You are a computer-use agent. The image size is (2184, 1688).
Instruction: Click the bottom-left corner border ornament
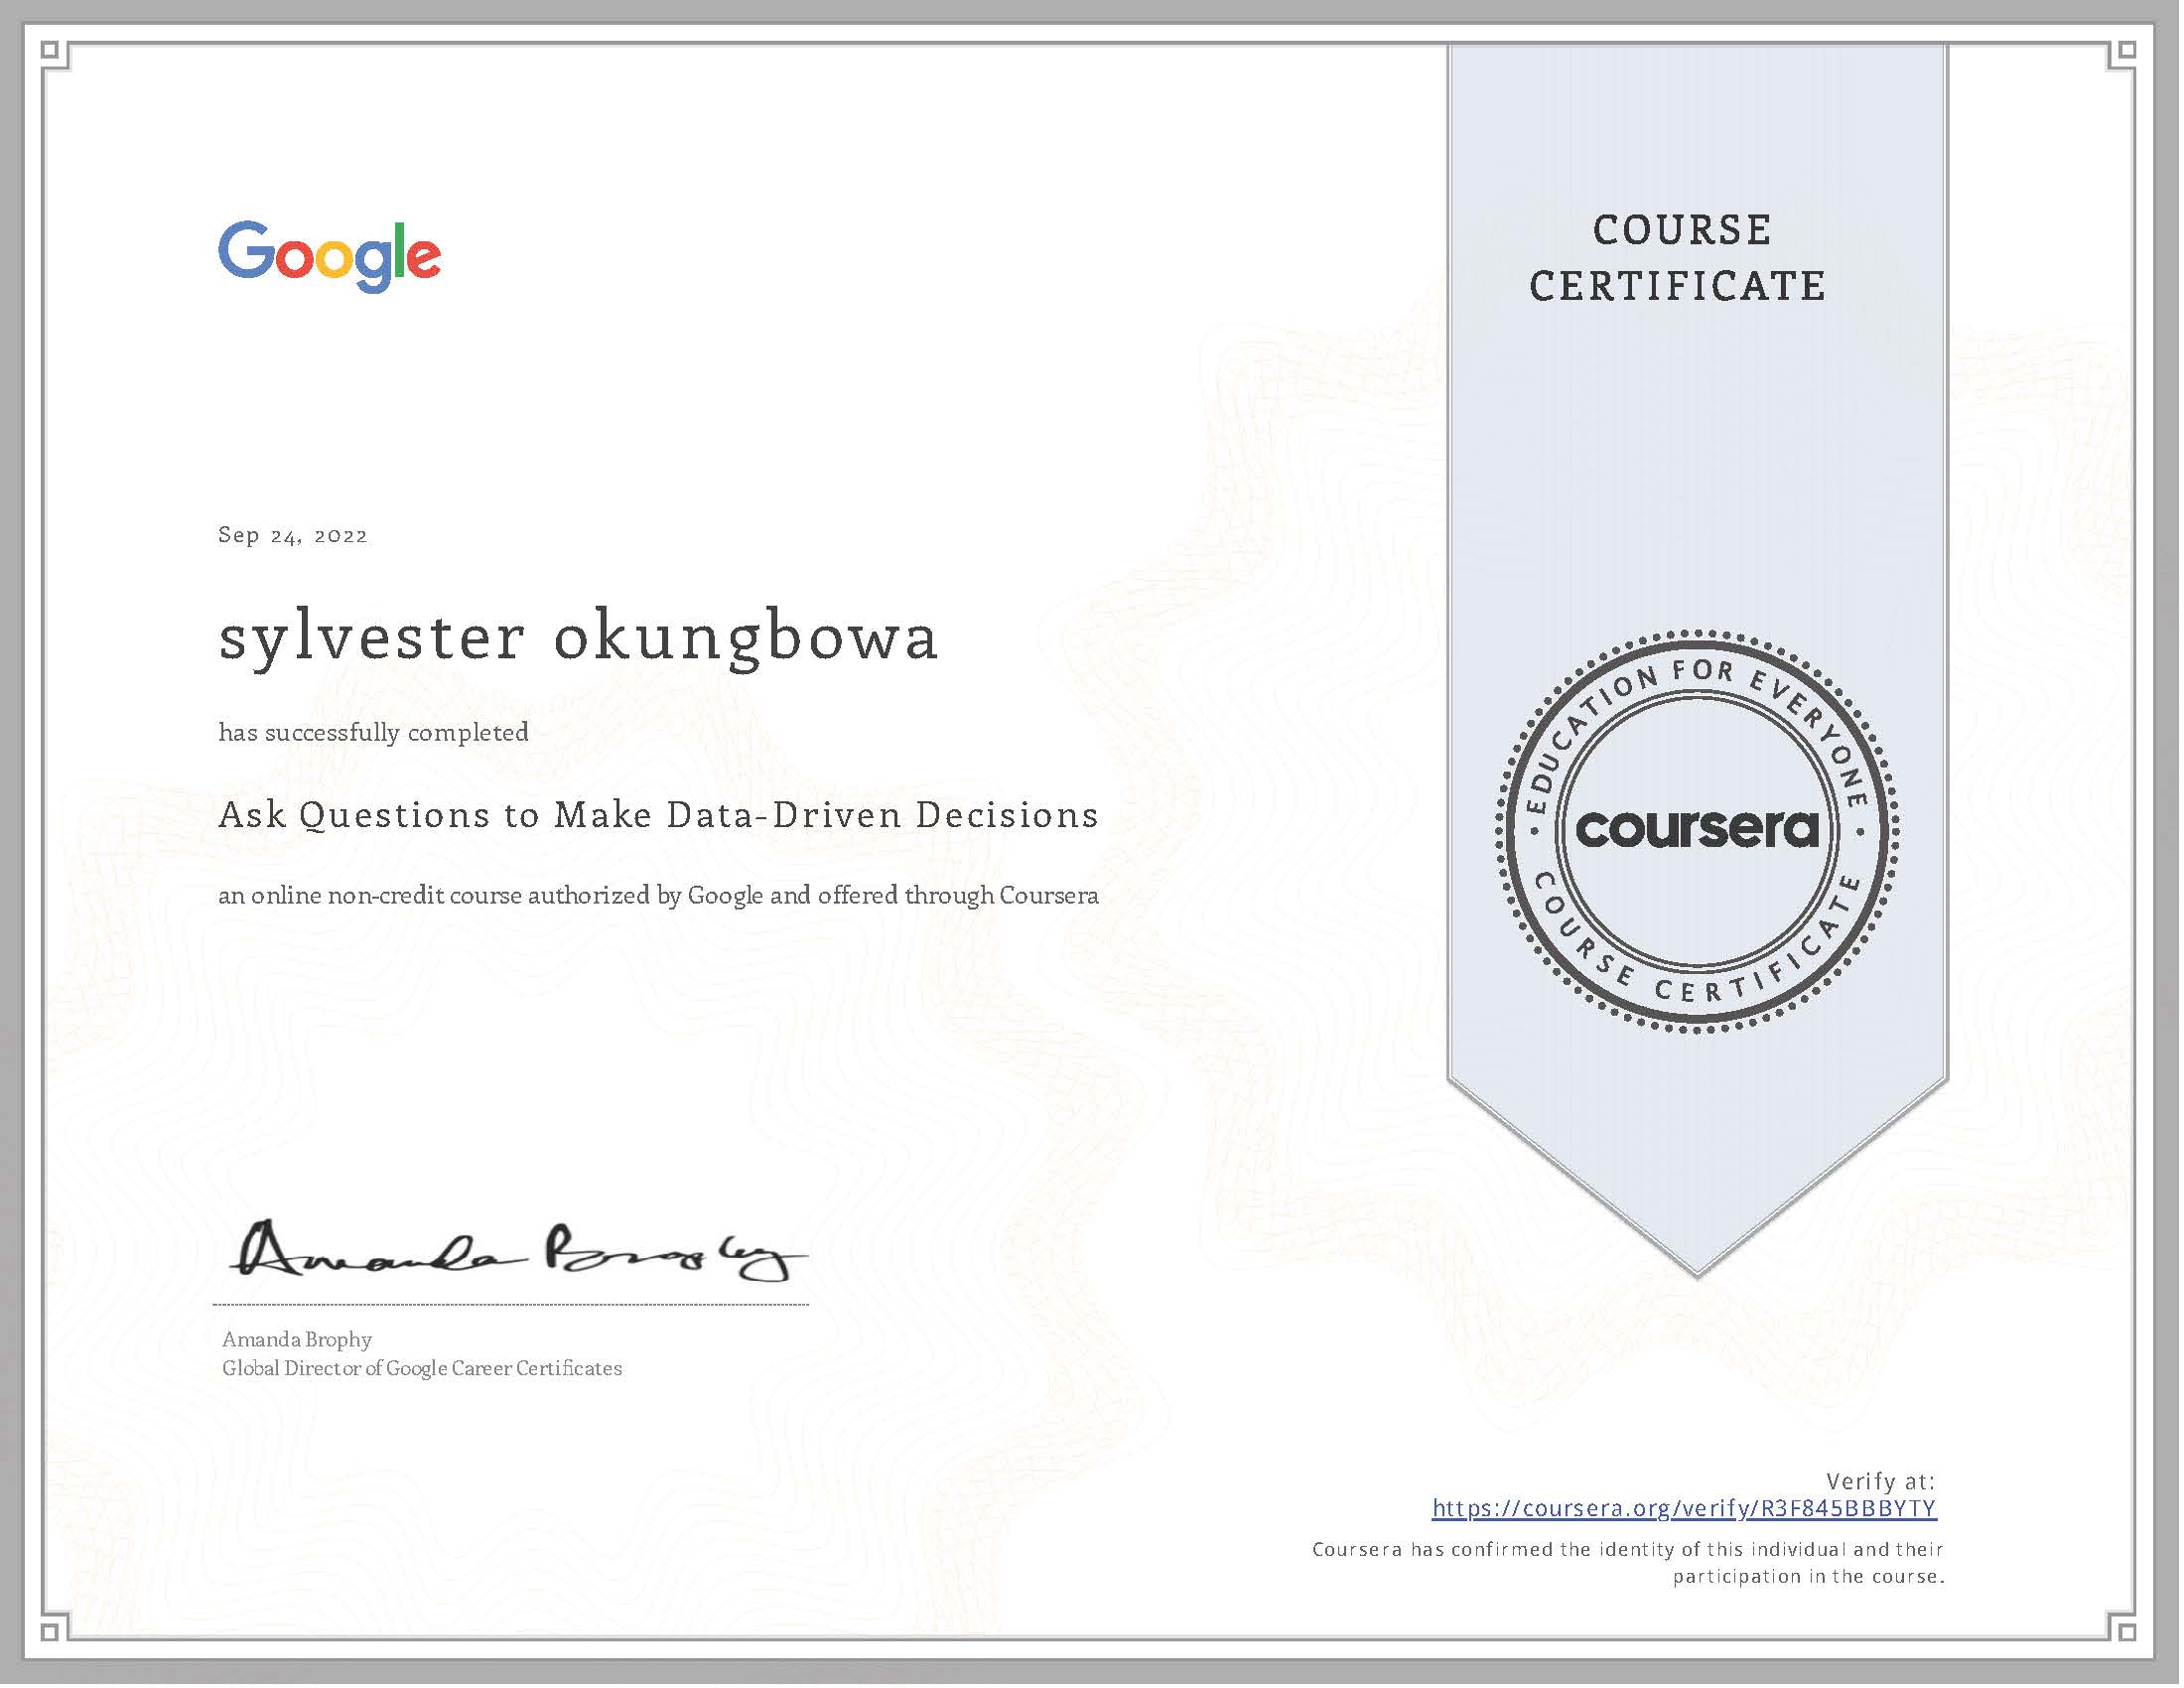point(52,1634)
